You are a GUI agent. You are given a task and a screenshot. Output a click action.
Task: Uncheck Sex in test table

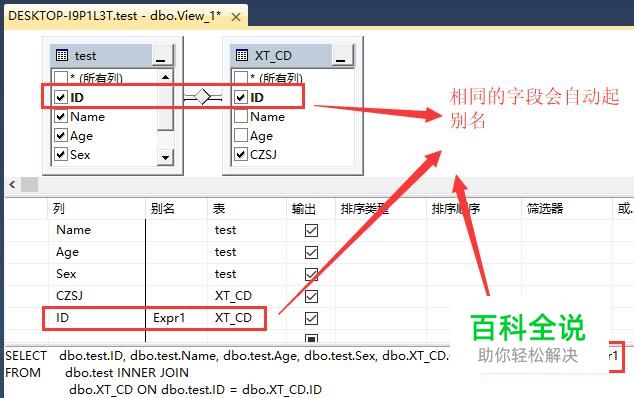(x=61, y=155)
